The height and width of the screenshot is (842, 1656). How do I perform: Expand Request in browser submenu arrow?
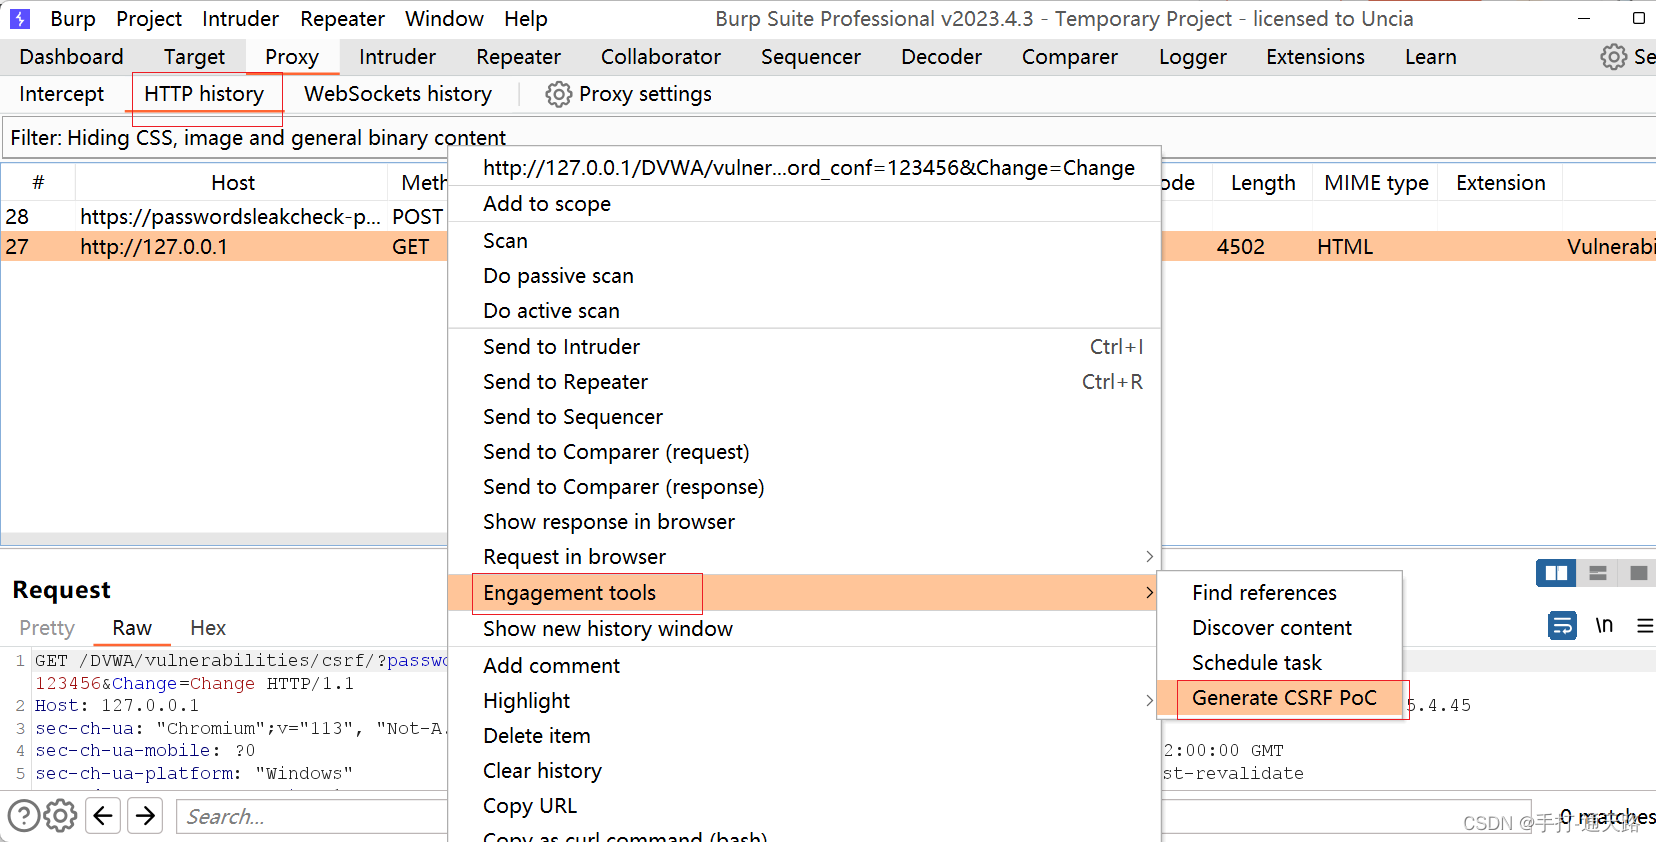click(1149, 557)
